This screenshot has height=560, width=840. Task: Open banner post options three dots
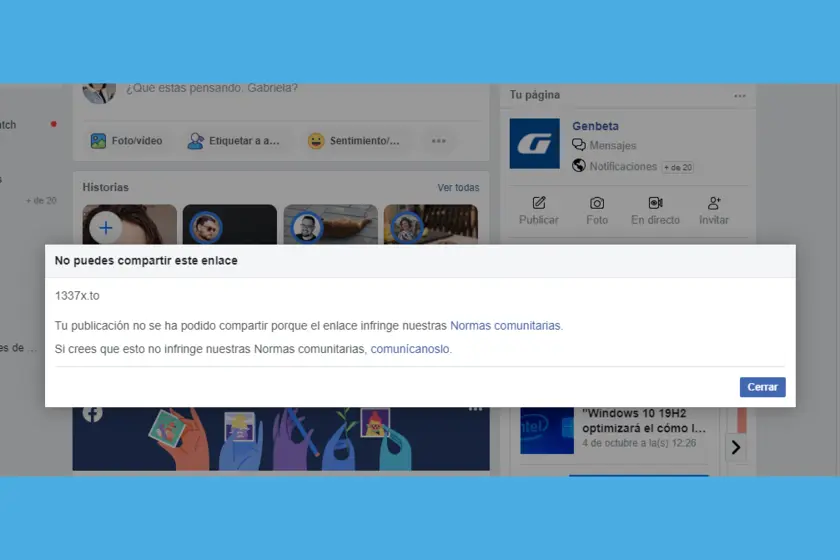(475, 409)
